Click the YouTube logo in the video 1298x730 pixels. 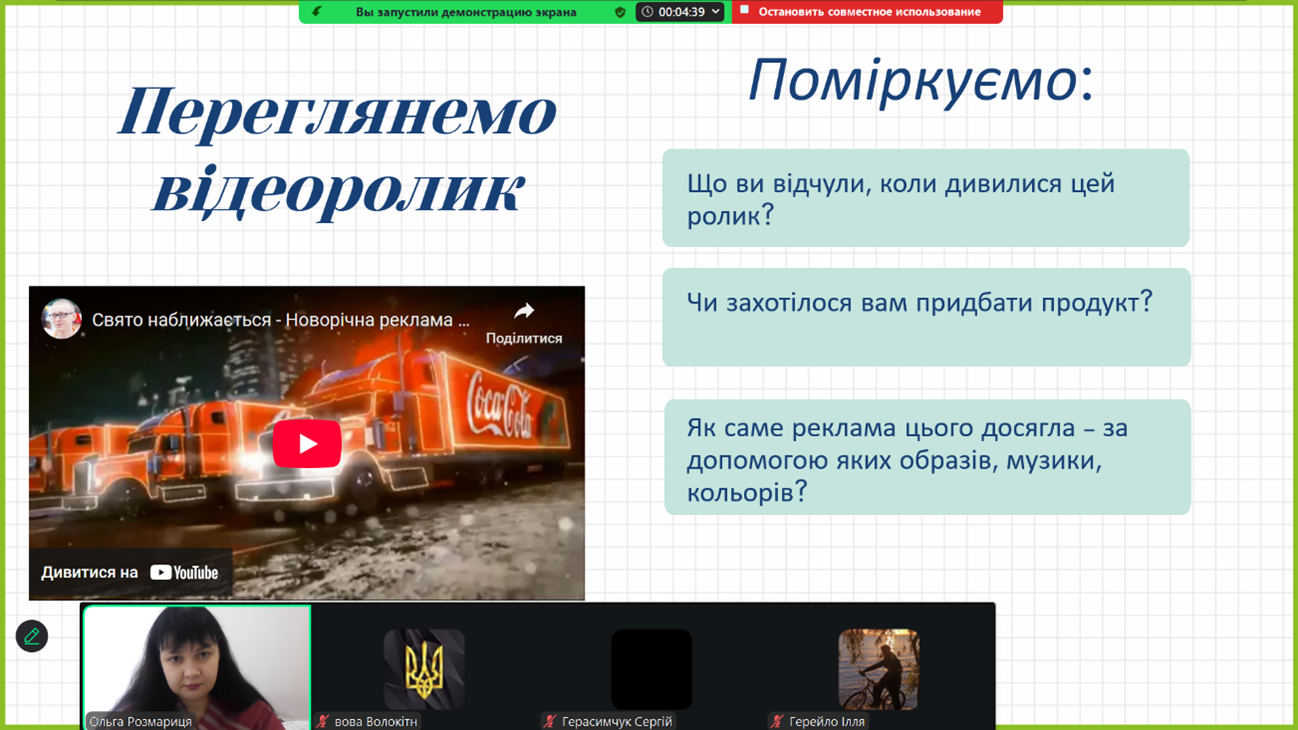(x=185, y=573)
